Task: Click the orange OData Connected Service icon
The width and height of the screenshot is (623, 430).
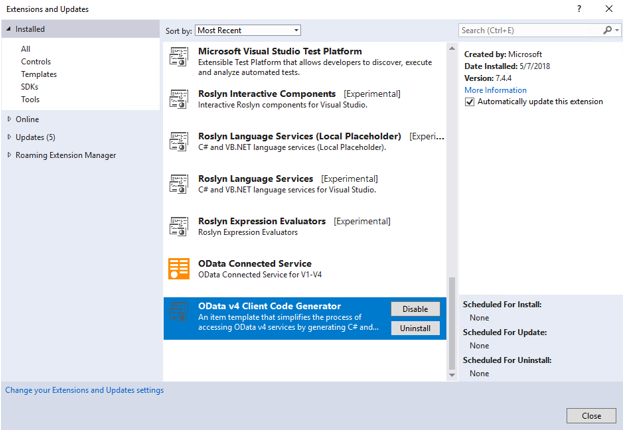Action: click(x=179, y=269)
